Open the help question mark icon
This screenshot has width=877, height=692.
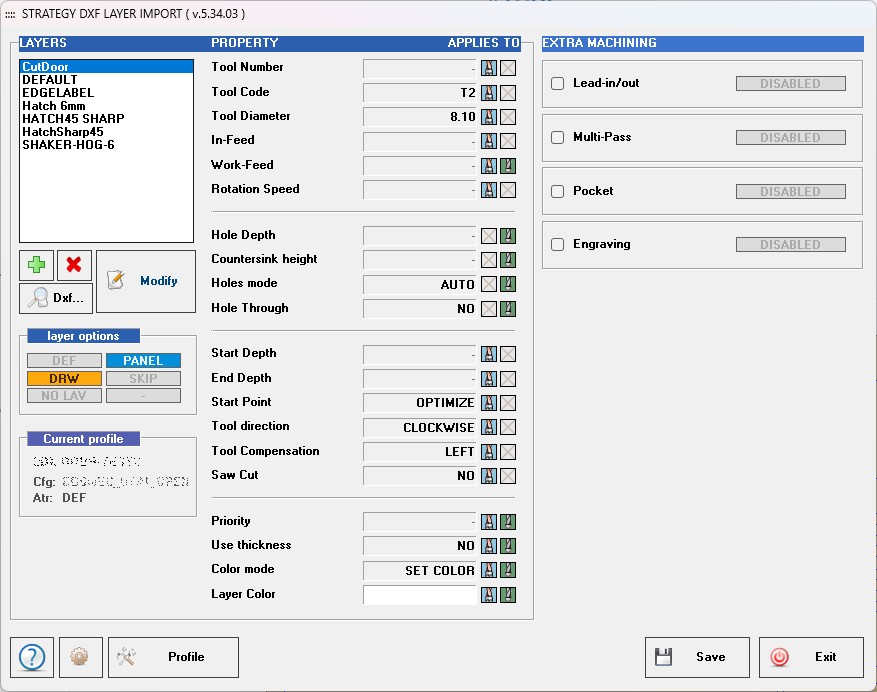[32, 657]
